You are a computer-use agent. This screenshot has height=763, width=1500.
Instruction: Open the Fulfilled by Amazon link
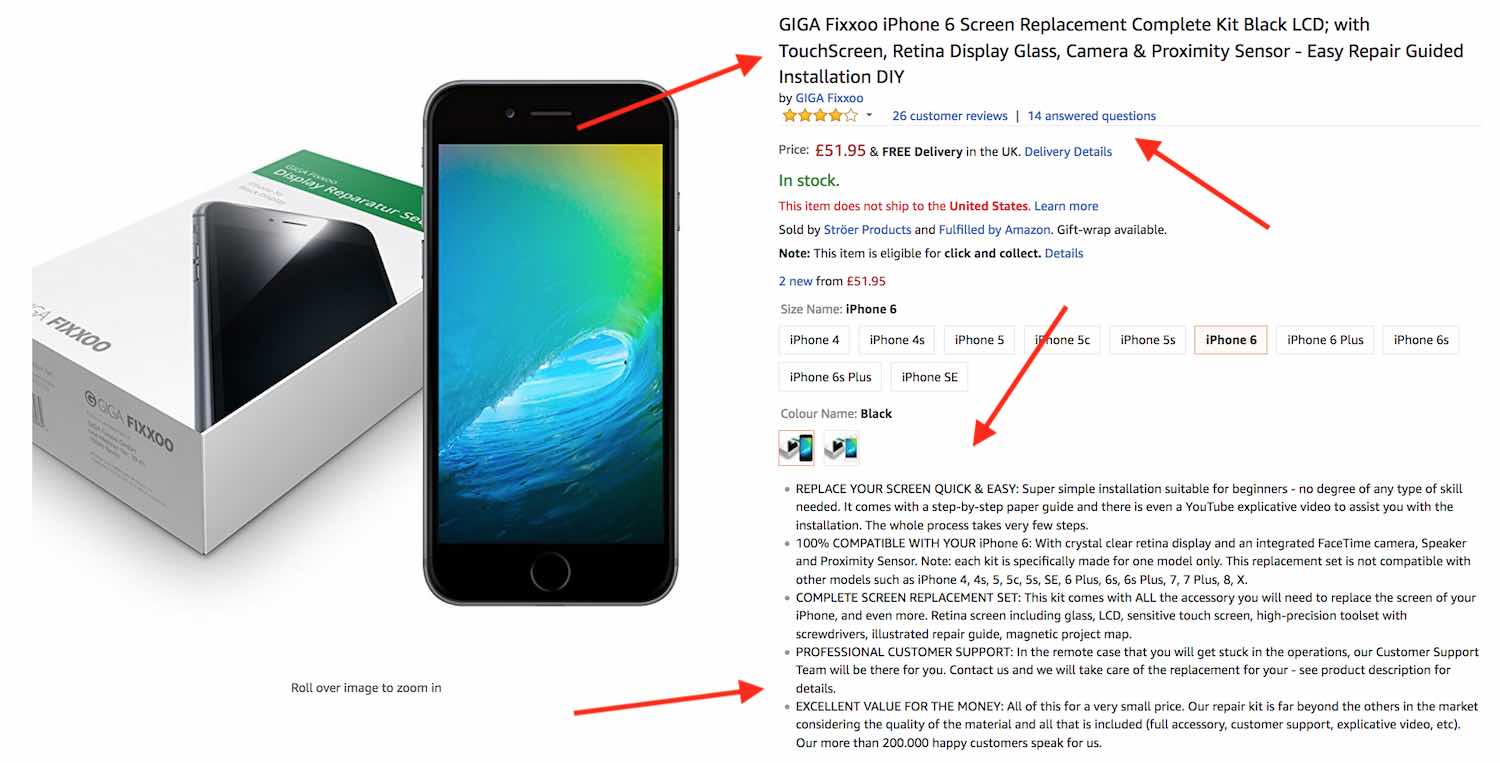994,230
